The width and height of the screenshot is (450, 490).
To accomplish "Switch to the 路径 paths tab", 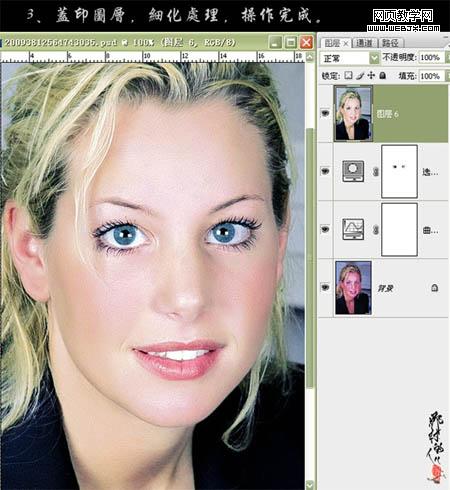I will [390, 43].
